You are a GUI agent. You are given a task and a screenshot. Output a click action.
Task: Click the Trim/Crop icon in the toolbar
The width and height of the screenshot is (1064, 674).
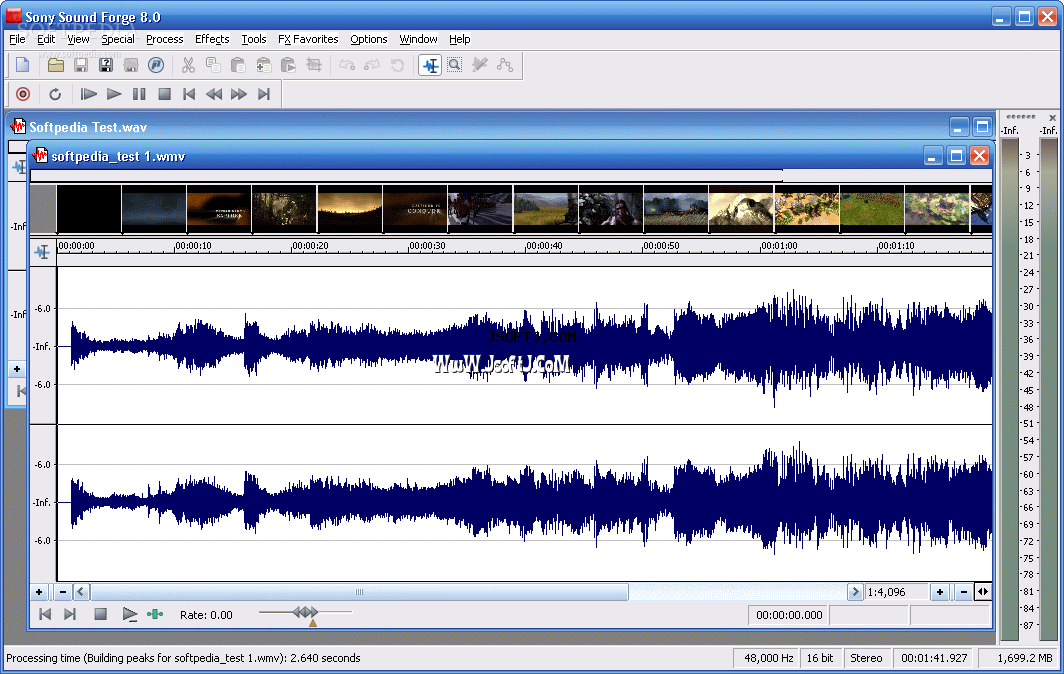point(314,65)
